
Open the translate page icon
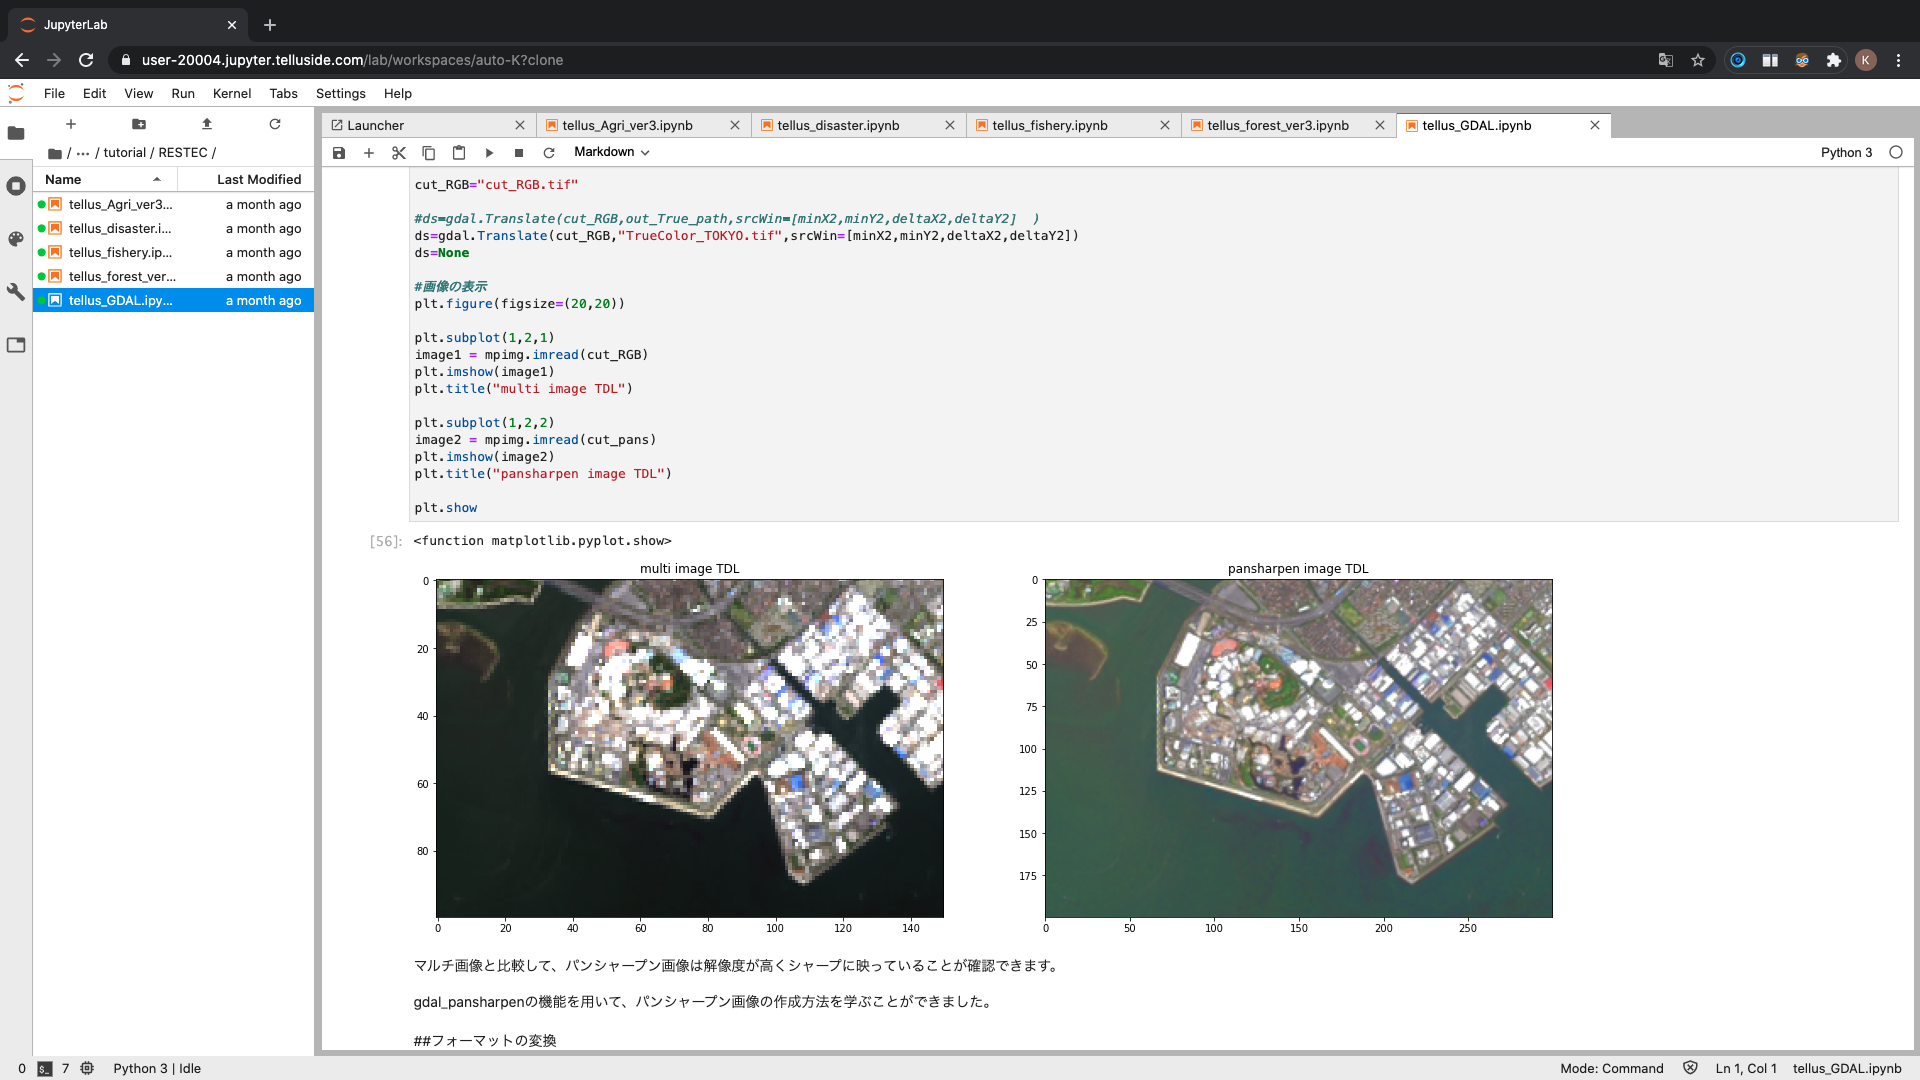pos(1666,60)
